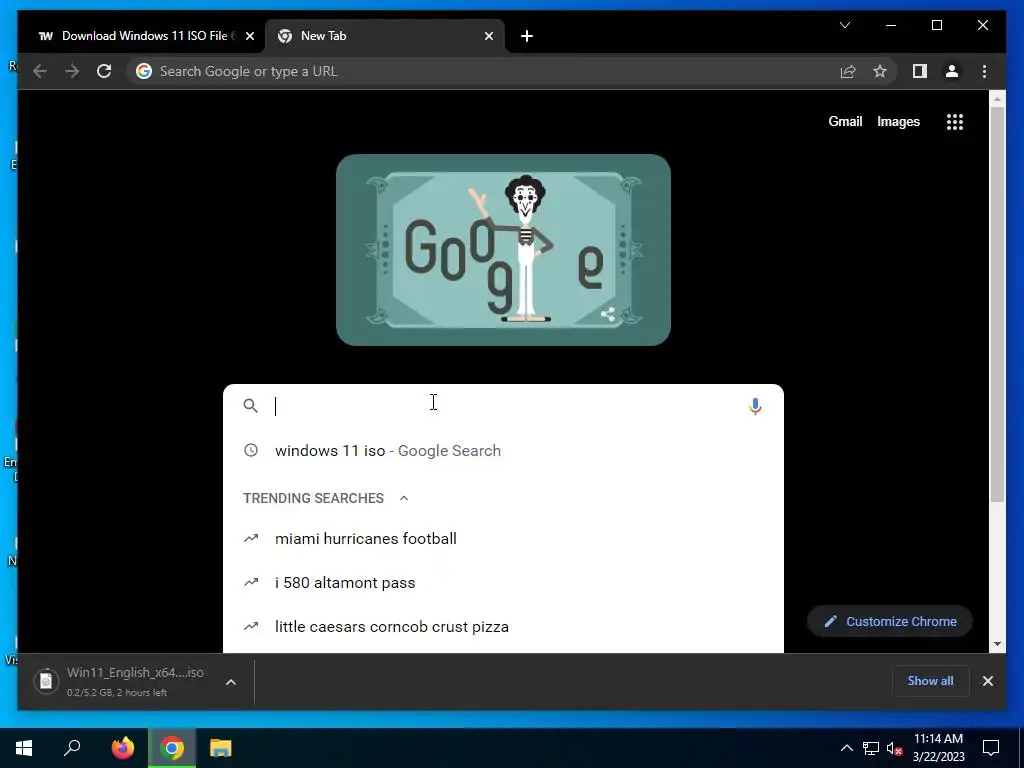
Task: Open the Google apps grid
Action: pos(955,121)
